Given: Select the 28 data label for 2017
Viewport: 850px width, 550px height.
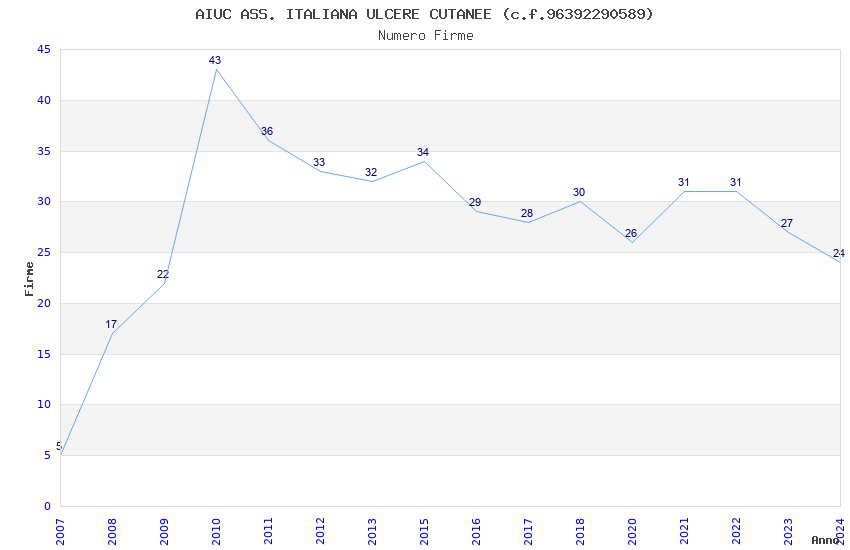Looking at the screenshot, I should click(x=527, y=213).
